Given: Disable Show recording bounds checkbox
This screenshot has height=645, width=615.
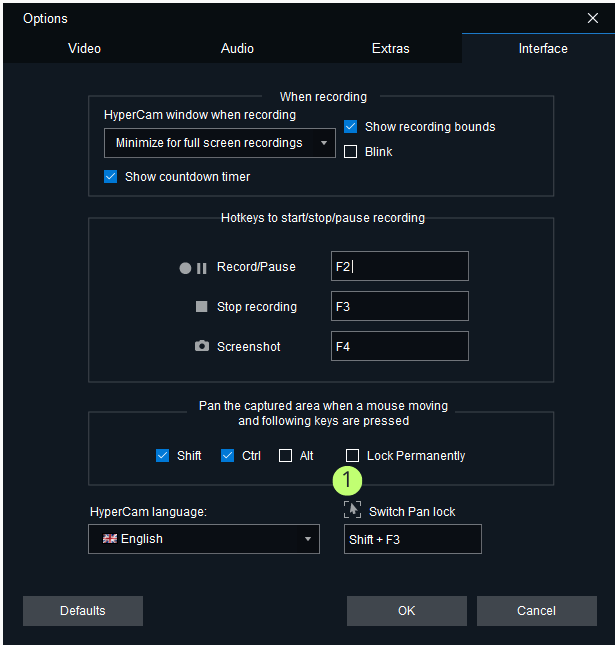Looking at the screenshot, I should 350,127.
